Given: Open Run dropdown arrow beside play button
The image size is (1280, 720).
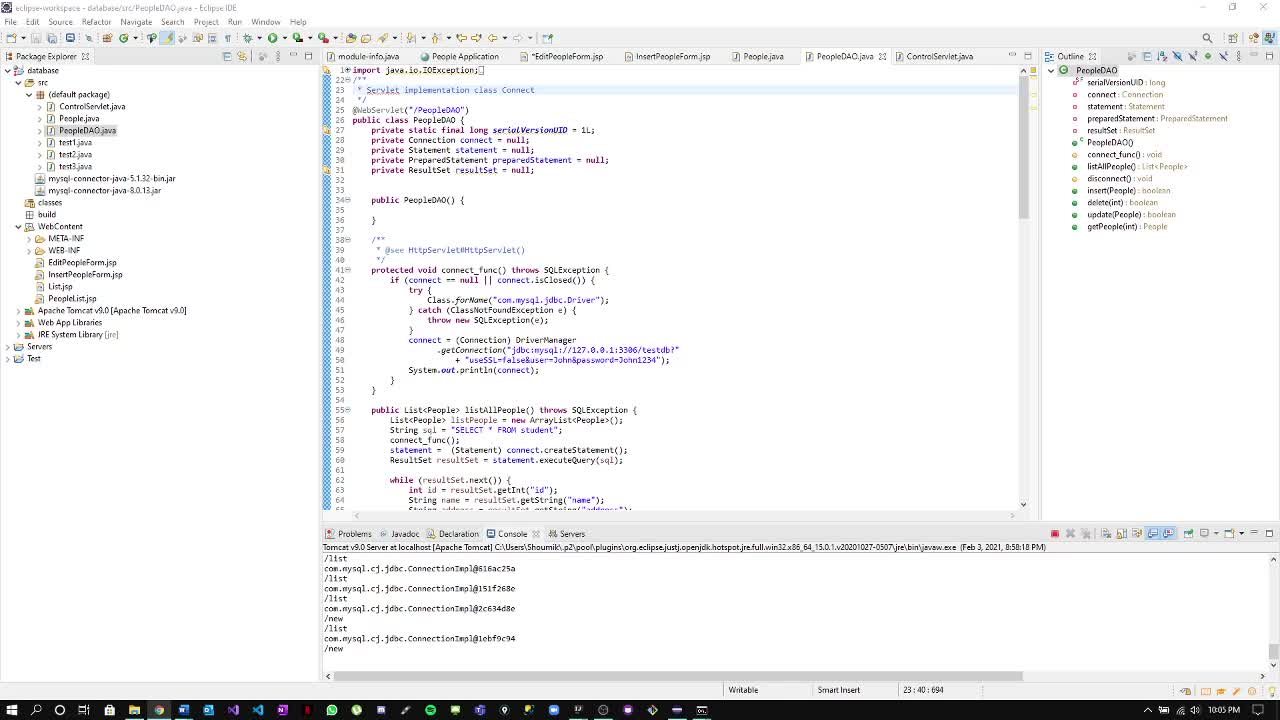Looking at the screenshot, I should point(285,38).
